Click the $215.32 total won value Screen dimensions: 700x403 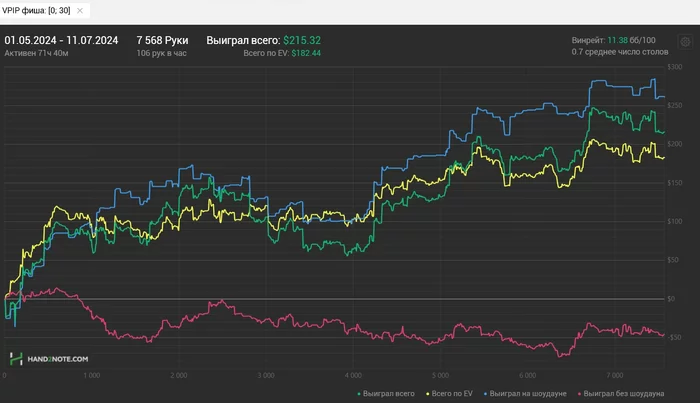302,41
